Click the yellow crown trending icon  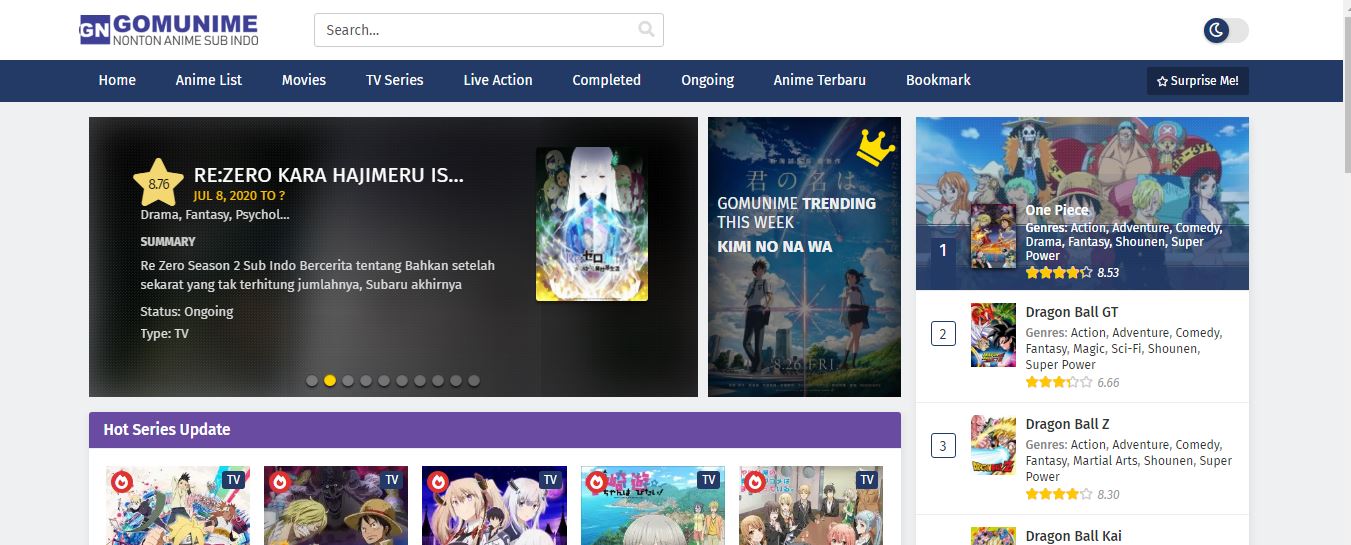tap(875, 148)
